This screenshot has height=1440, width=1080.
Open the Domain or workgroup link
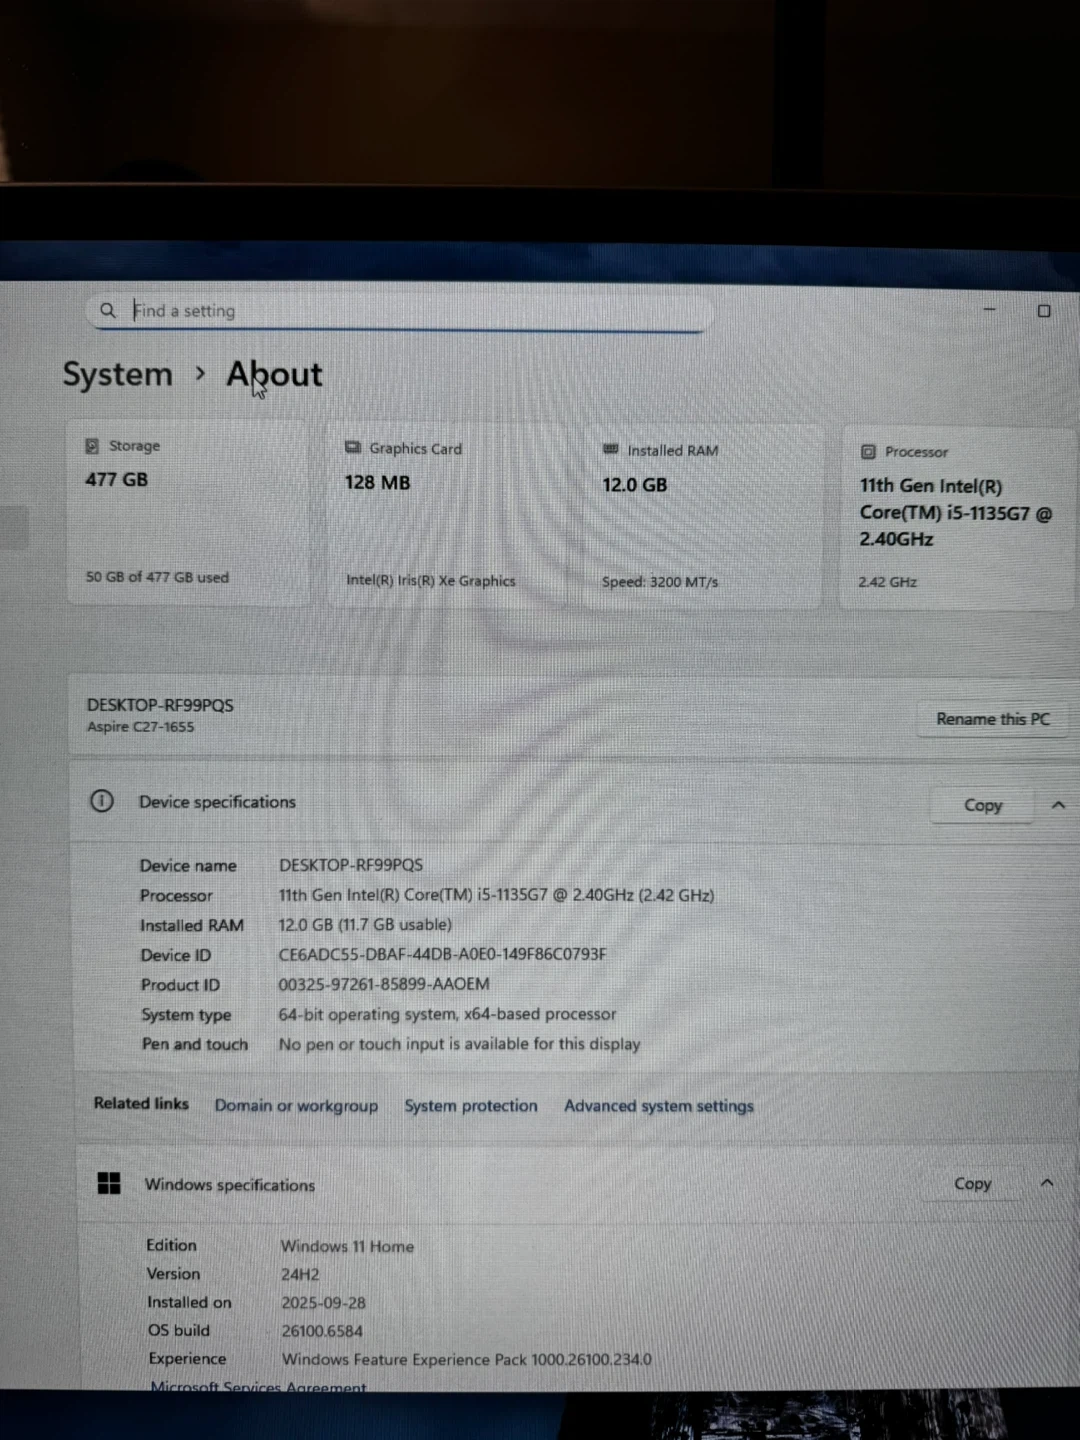pyautogui.click(x=296, y=1105)
